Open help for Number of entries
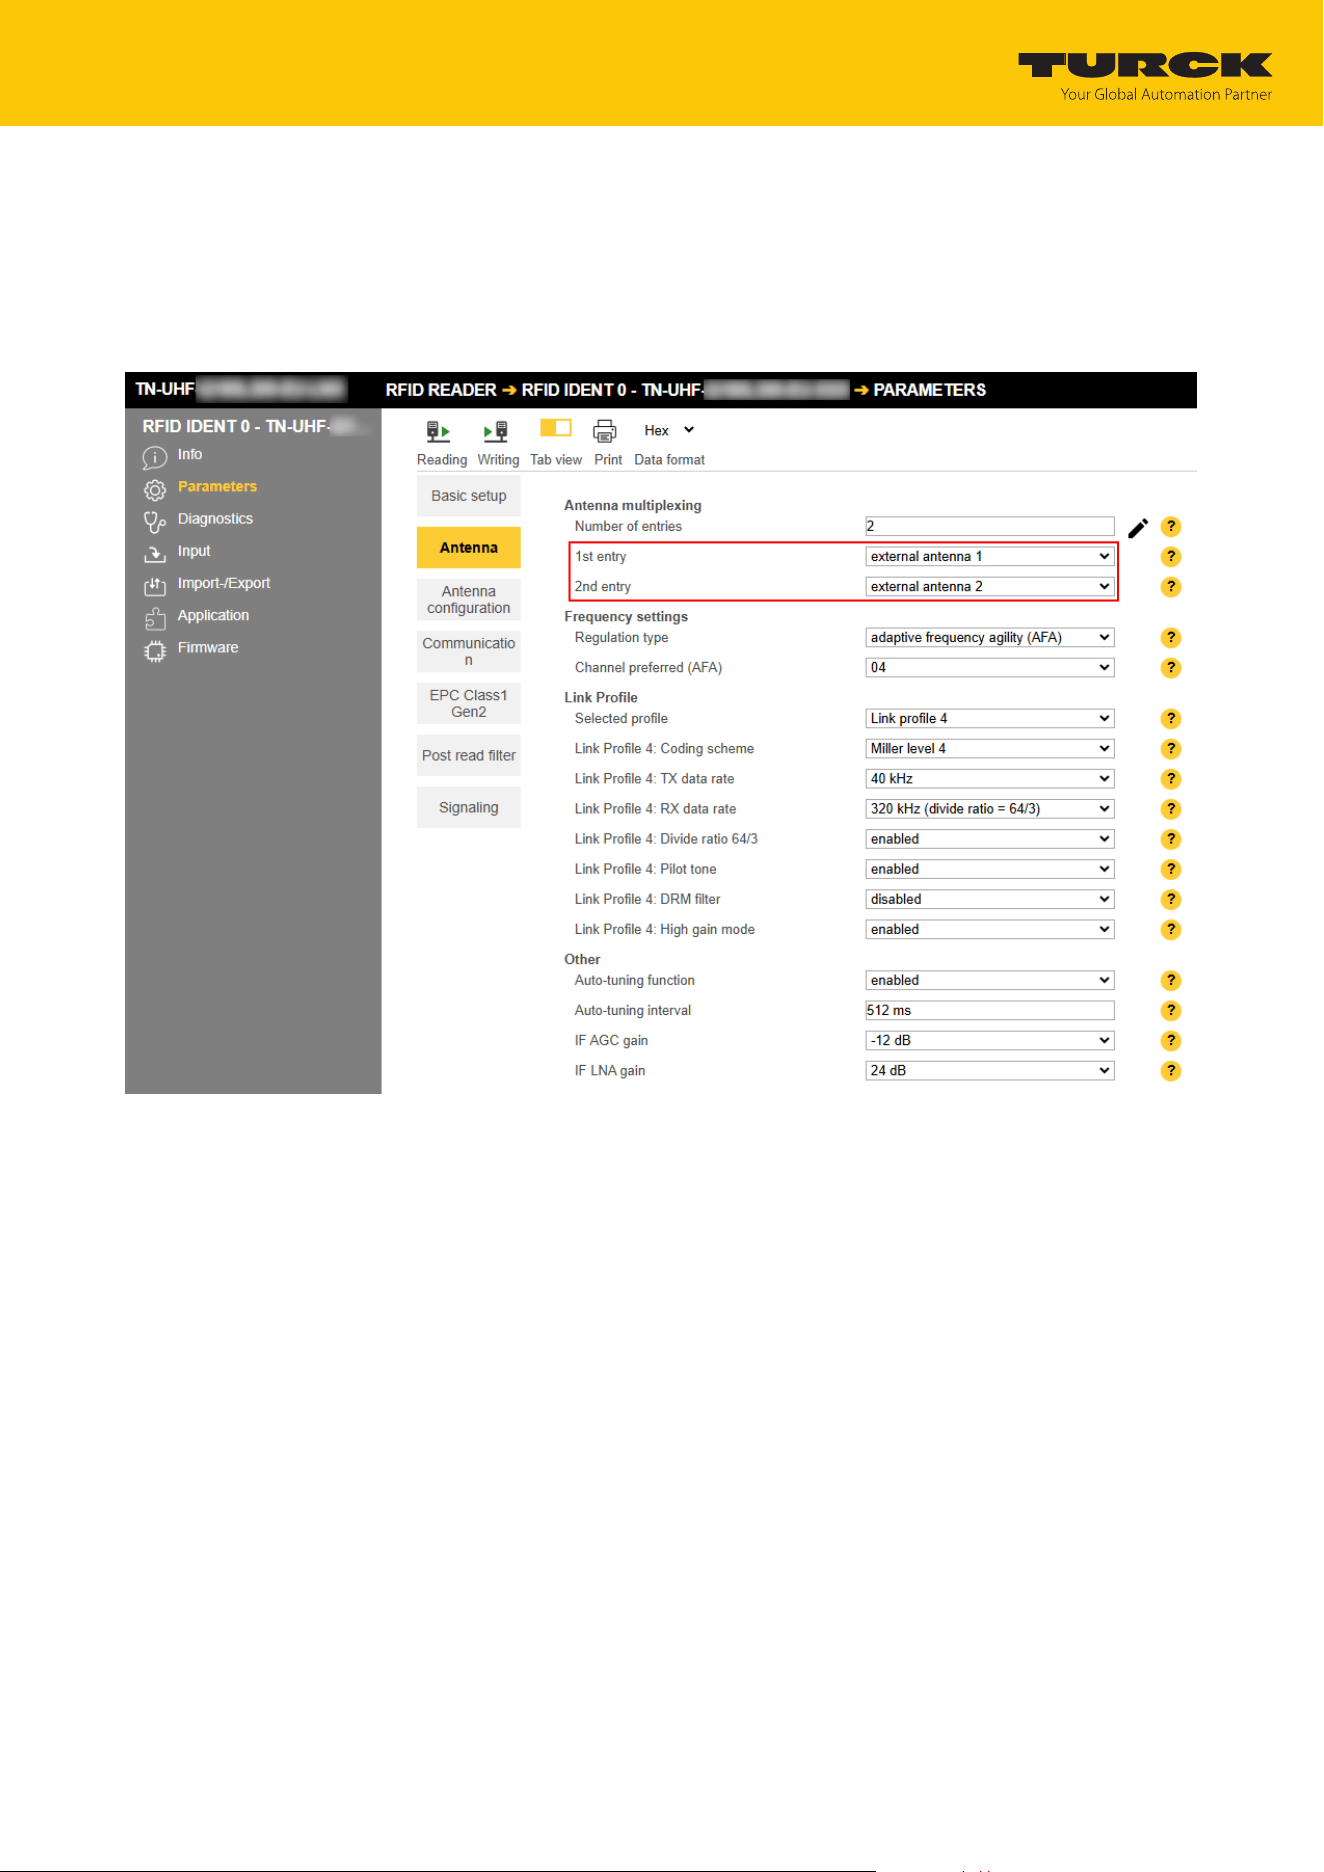 pyautogui.click(x=1171, y=527)
